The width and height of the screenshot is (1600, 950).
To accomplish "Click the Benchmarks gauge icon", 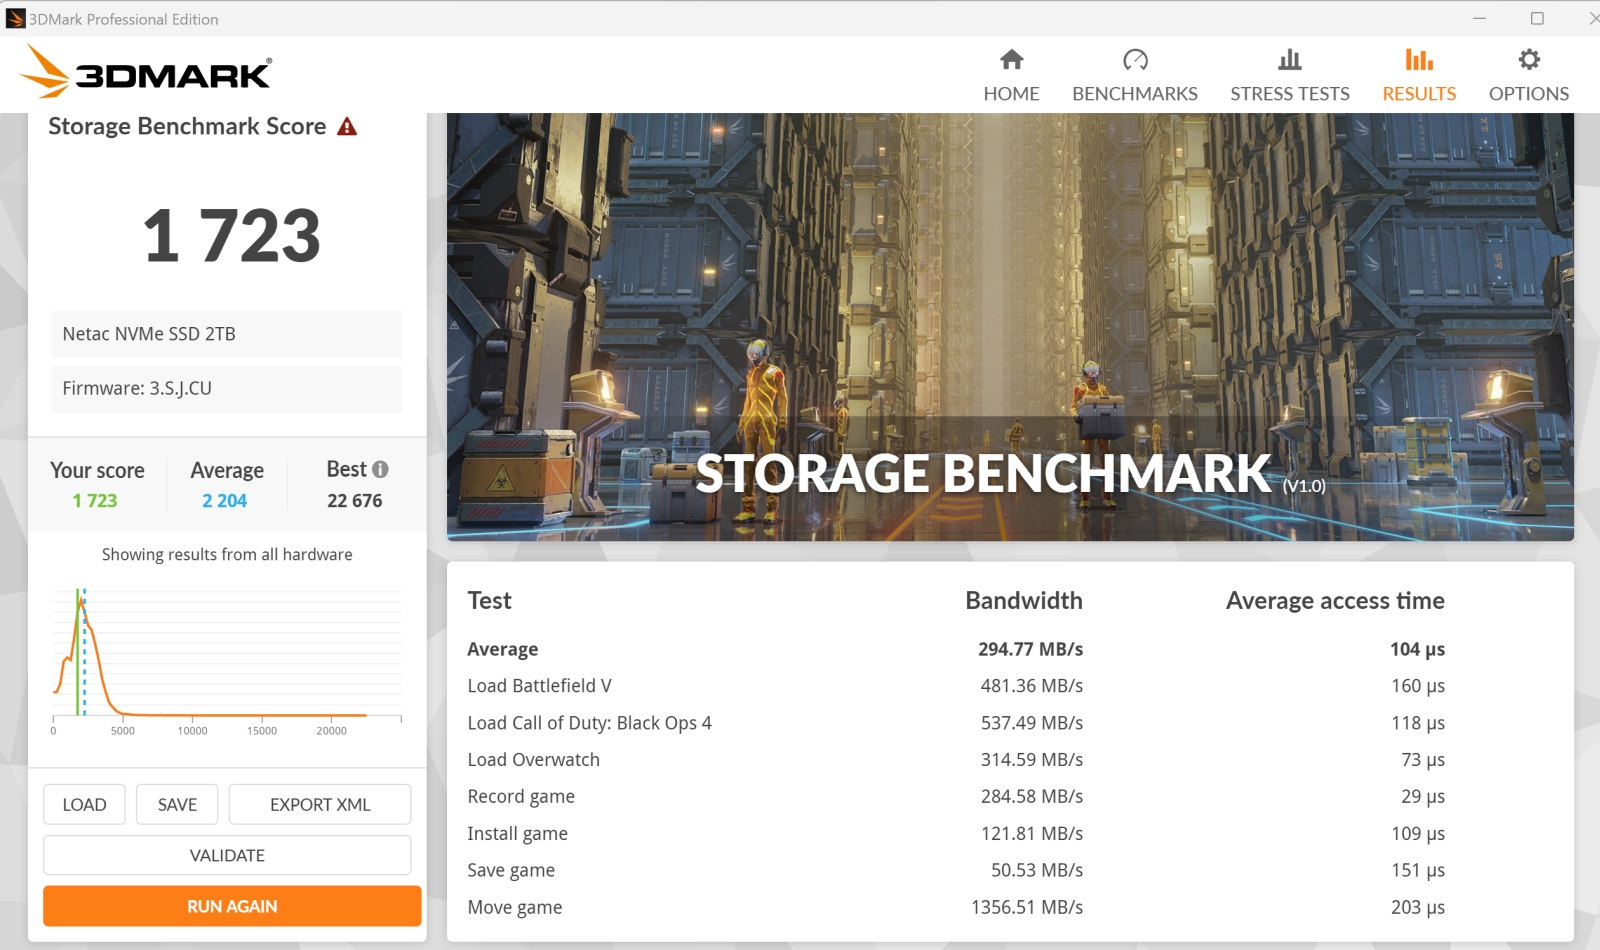I will (1135, 60).
